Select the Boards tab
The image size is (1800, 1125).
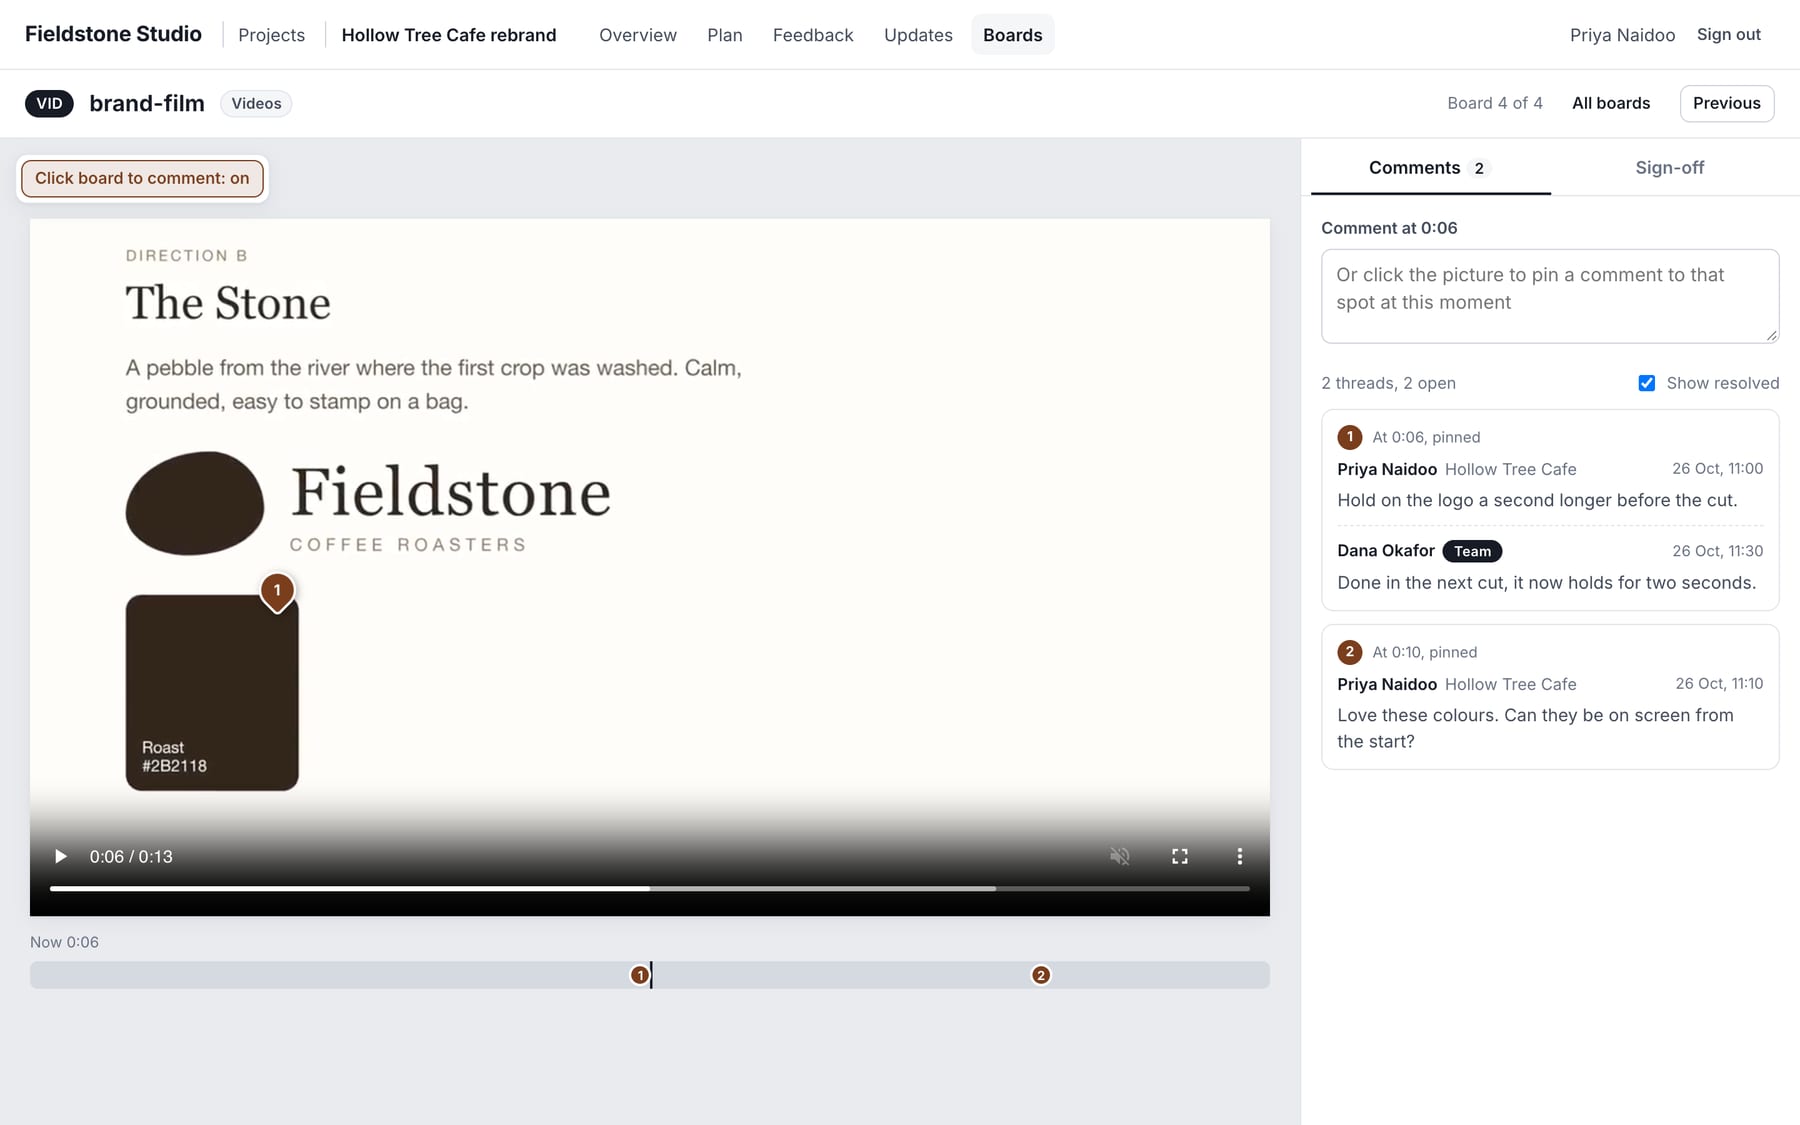(x=1013, y=35)
